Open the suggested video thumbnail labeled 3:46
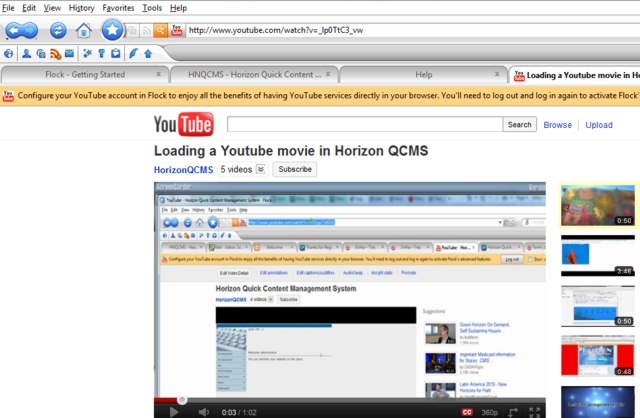 click(598, 256)
